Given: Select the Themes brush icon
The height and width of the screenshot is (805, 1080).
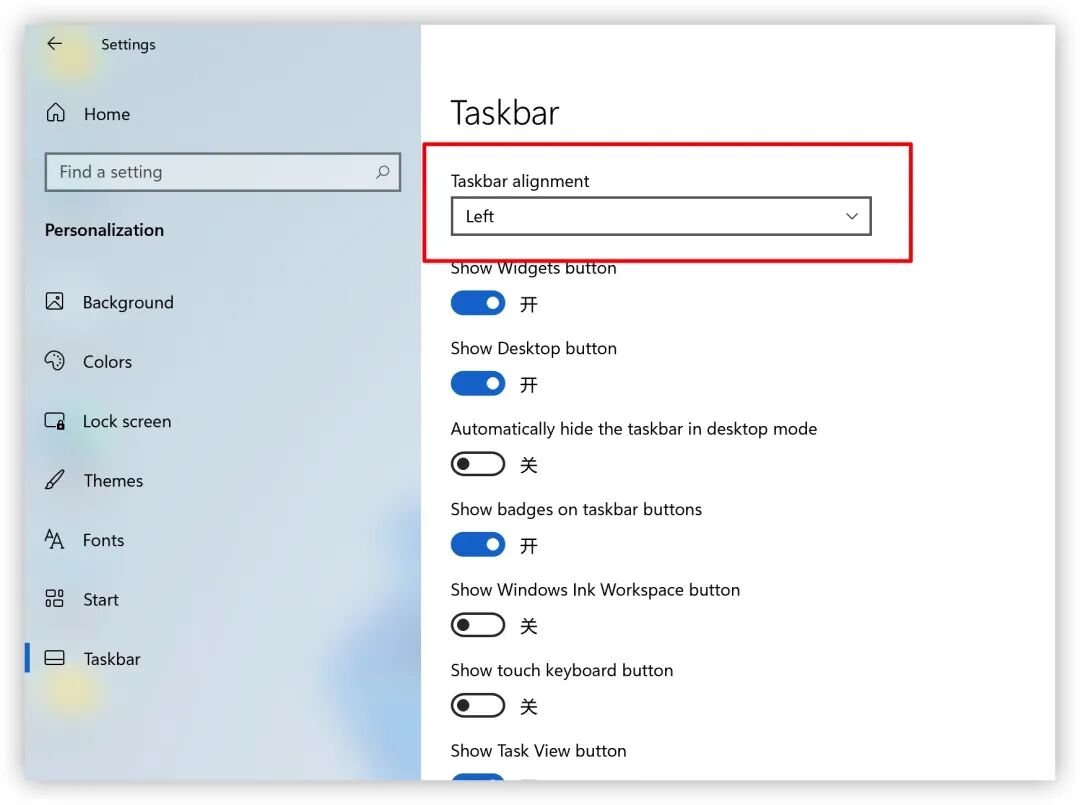Looking at the screenshot, I should [x=55, y=480].
